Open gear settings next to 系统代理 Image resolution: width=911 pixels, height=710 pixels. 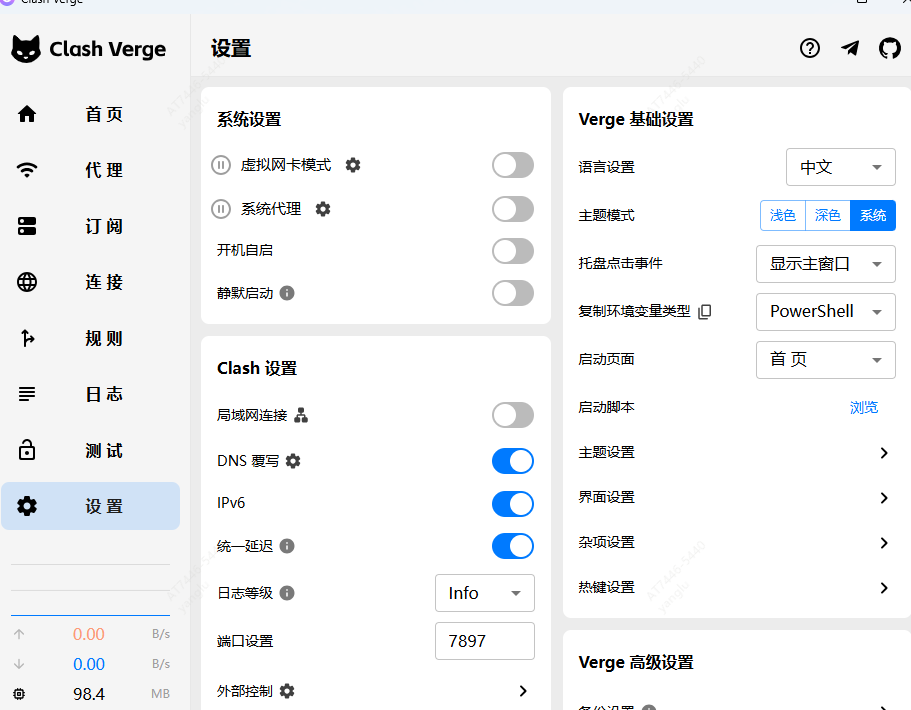tap(323, 209)
